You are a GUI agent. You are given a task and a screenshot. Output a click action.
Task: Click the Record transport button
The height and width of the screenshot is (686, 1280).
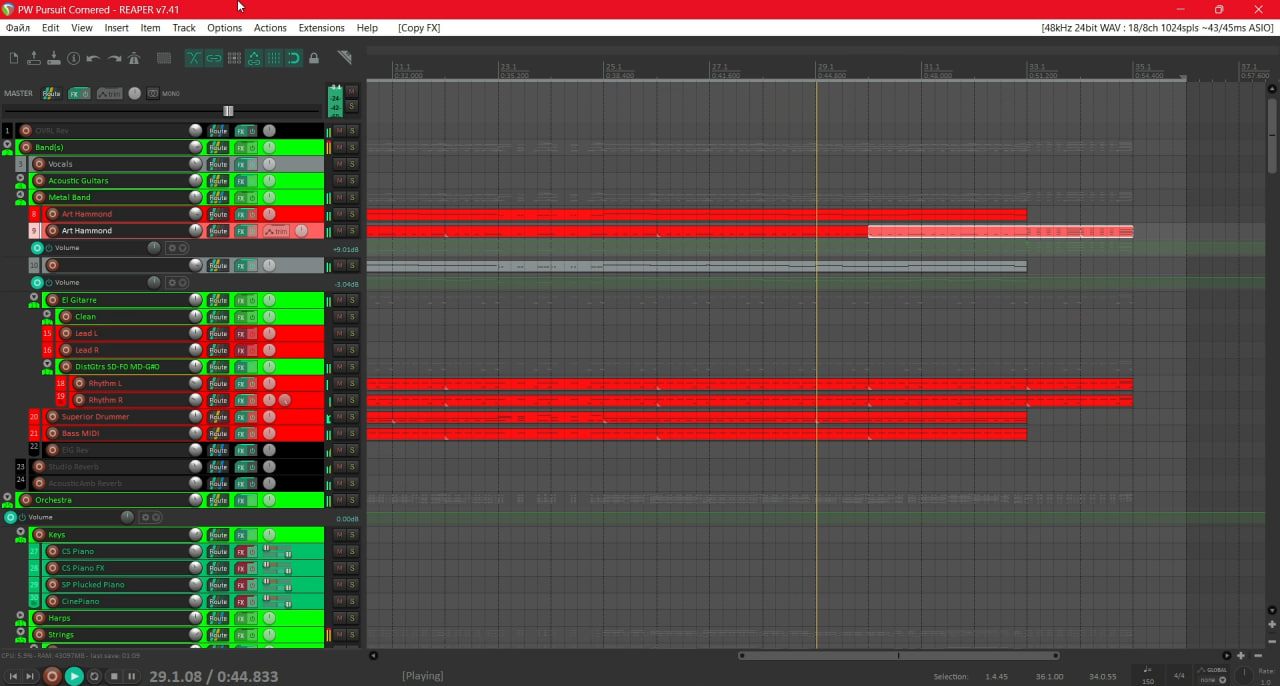(52, 676)
